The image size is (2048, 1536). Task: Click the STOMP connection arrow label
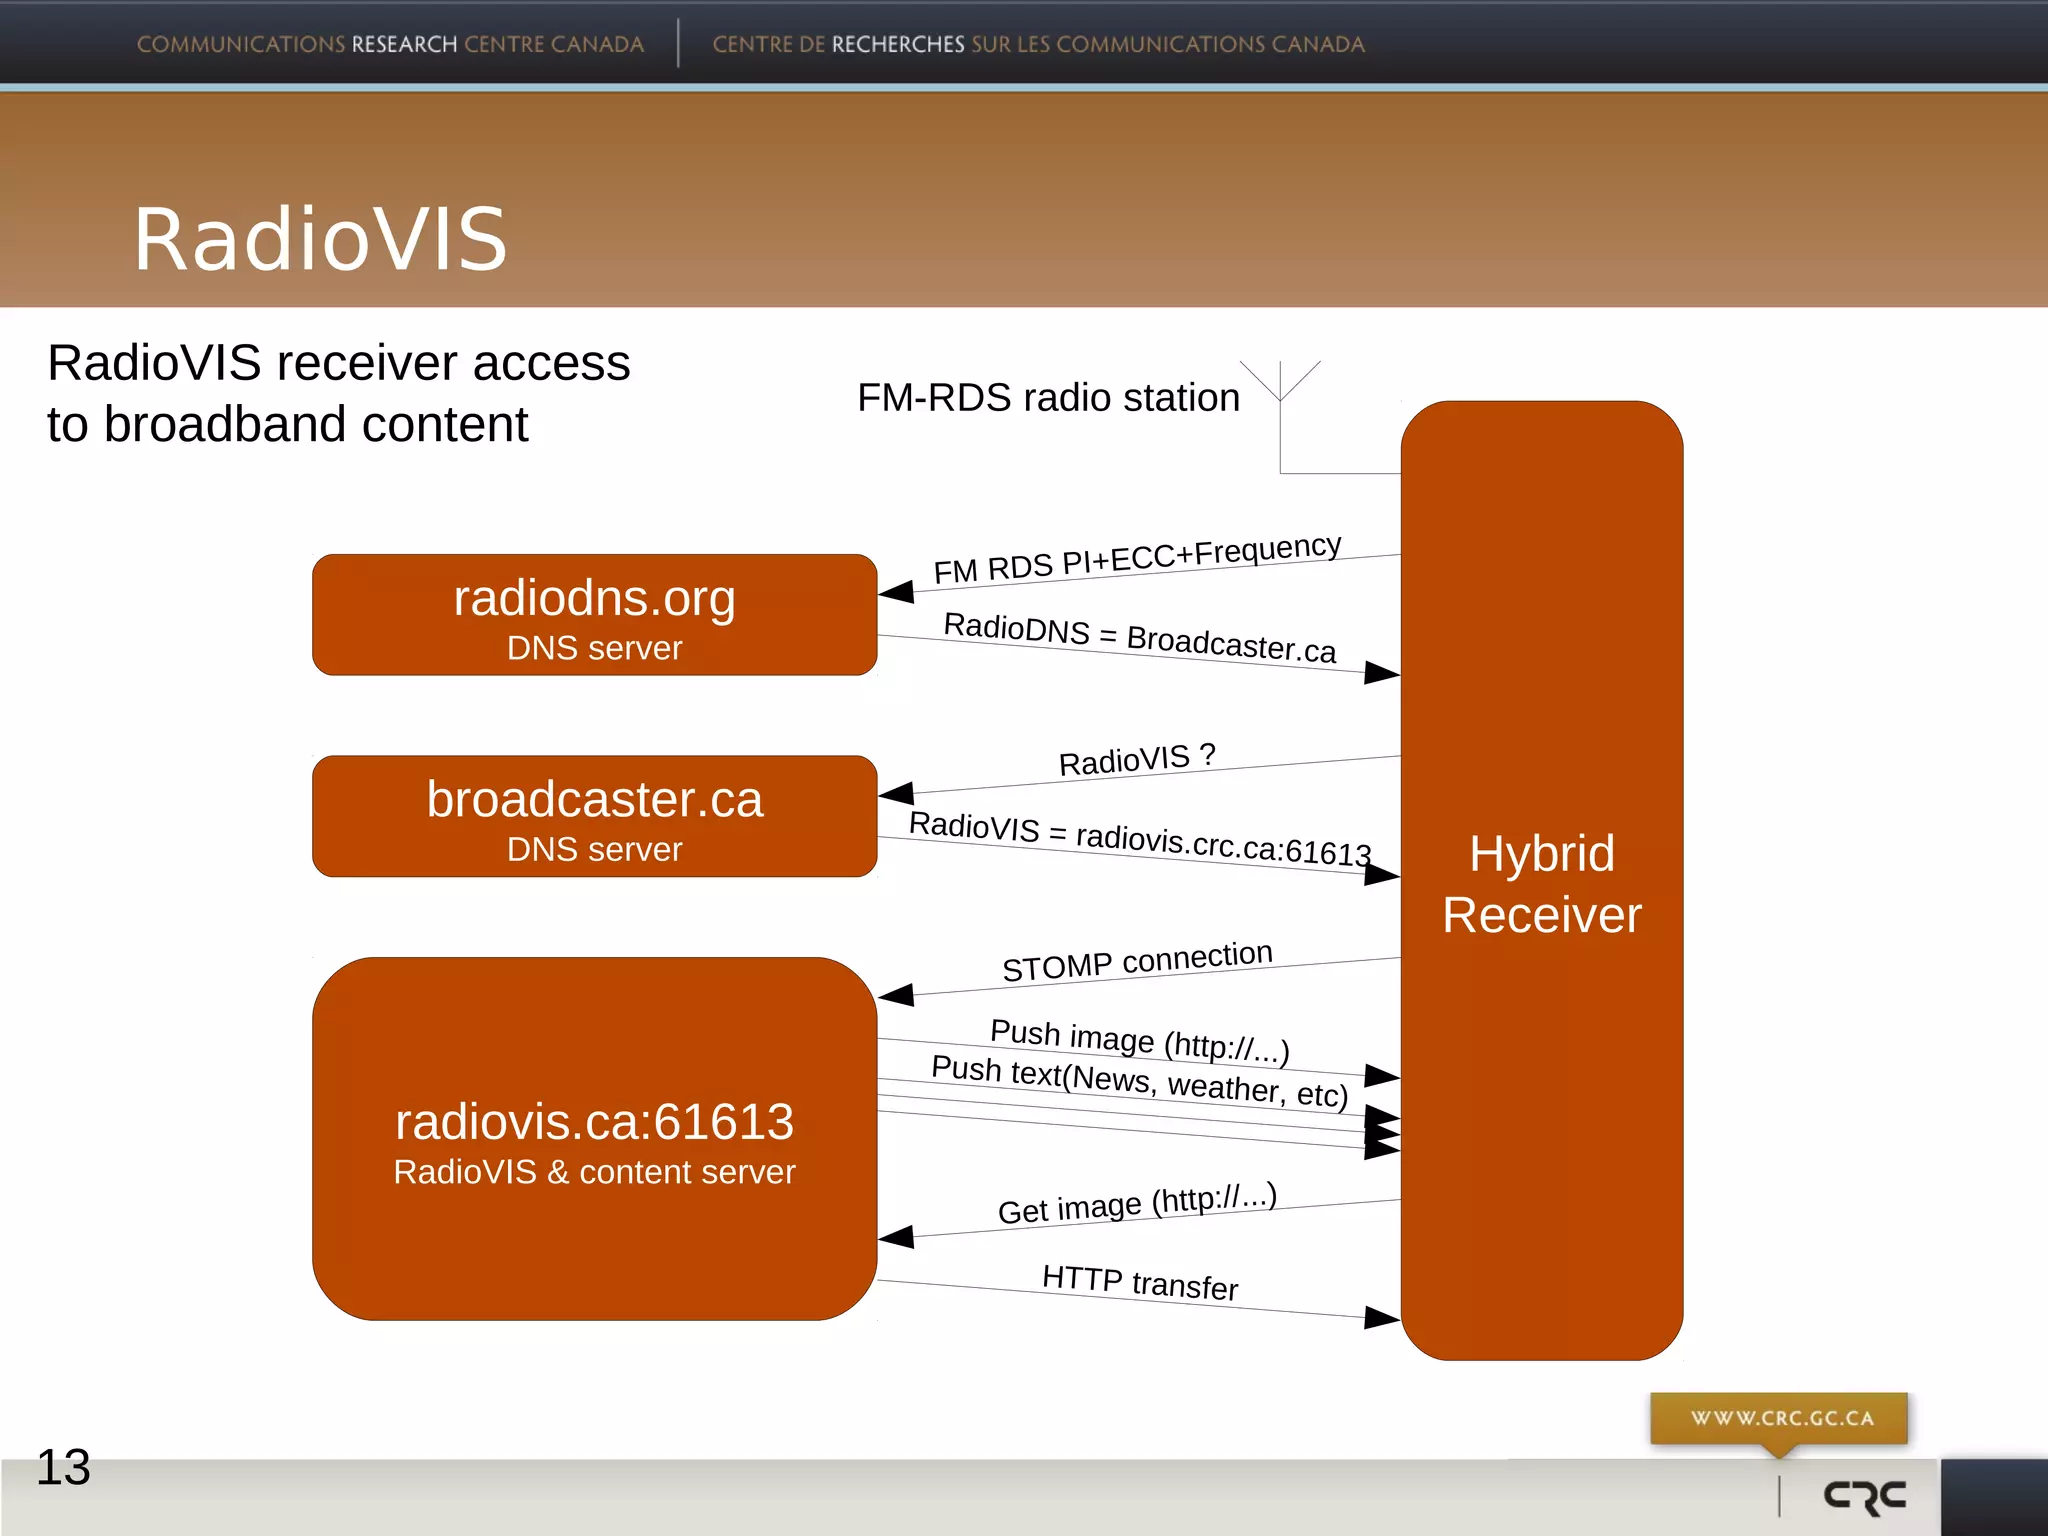pos(1137,961)
